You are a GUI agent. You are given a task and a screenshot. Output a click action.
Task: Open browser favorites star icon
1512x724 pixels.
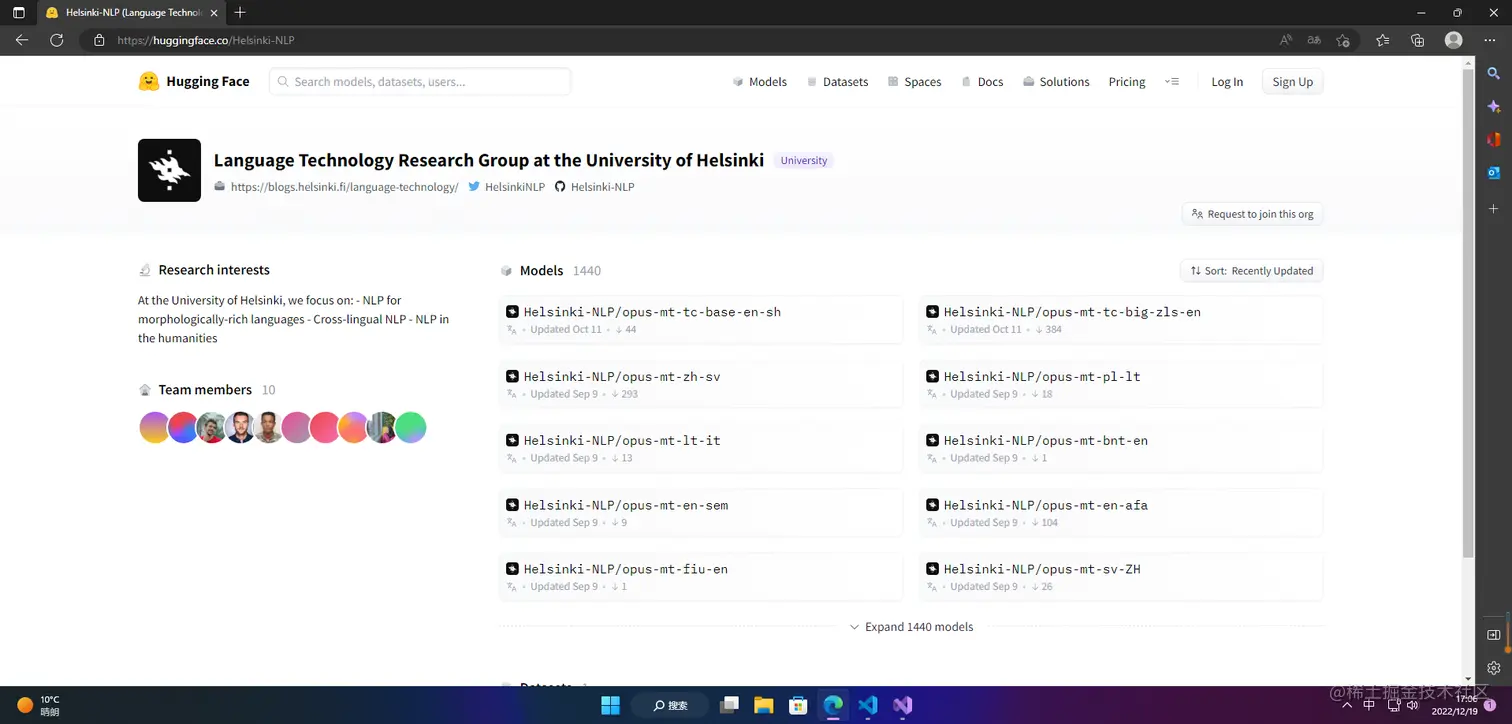click(1382, 40)
